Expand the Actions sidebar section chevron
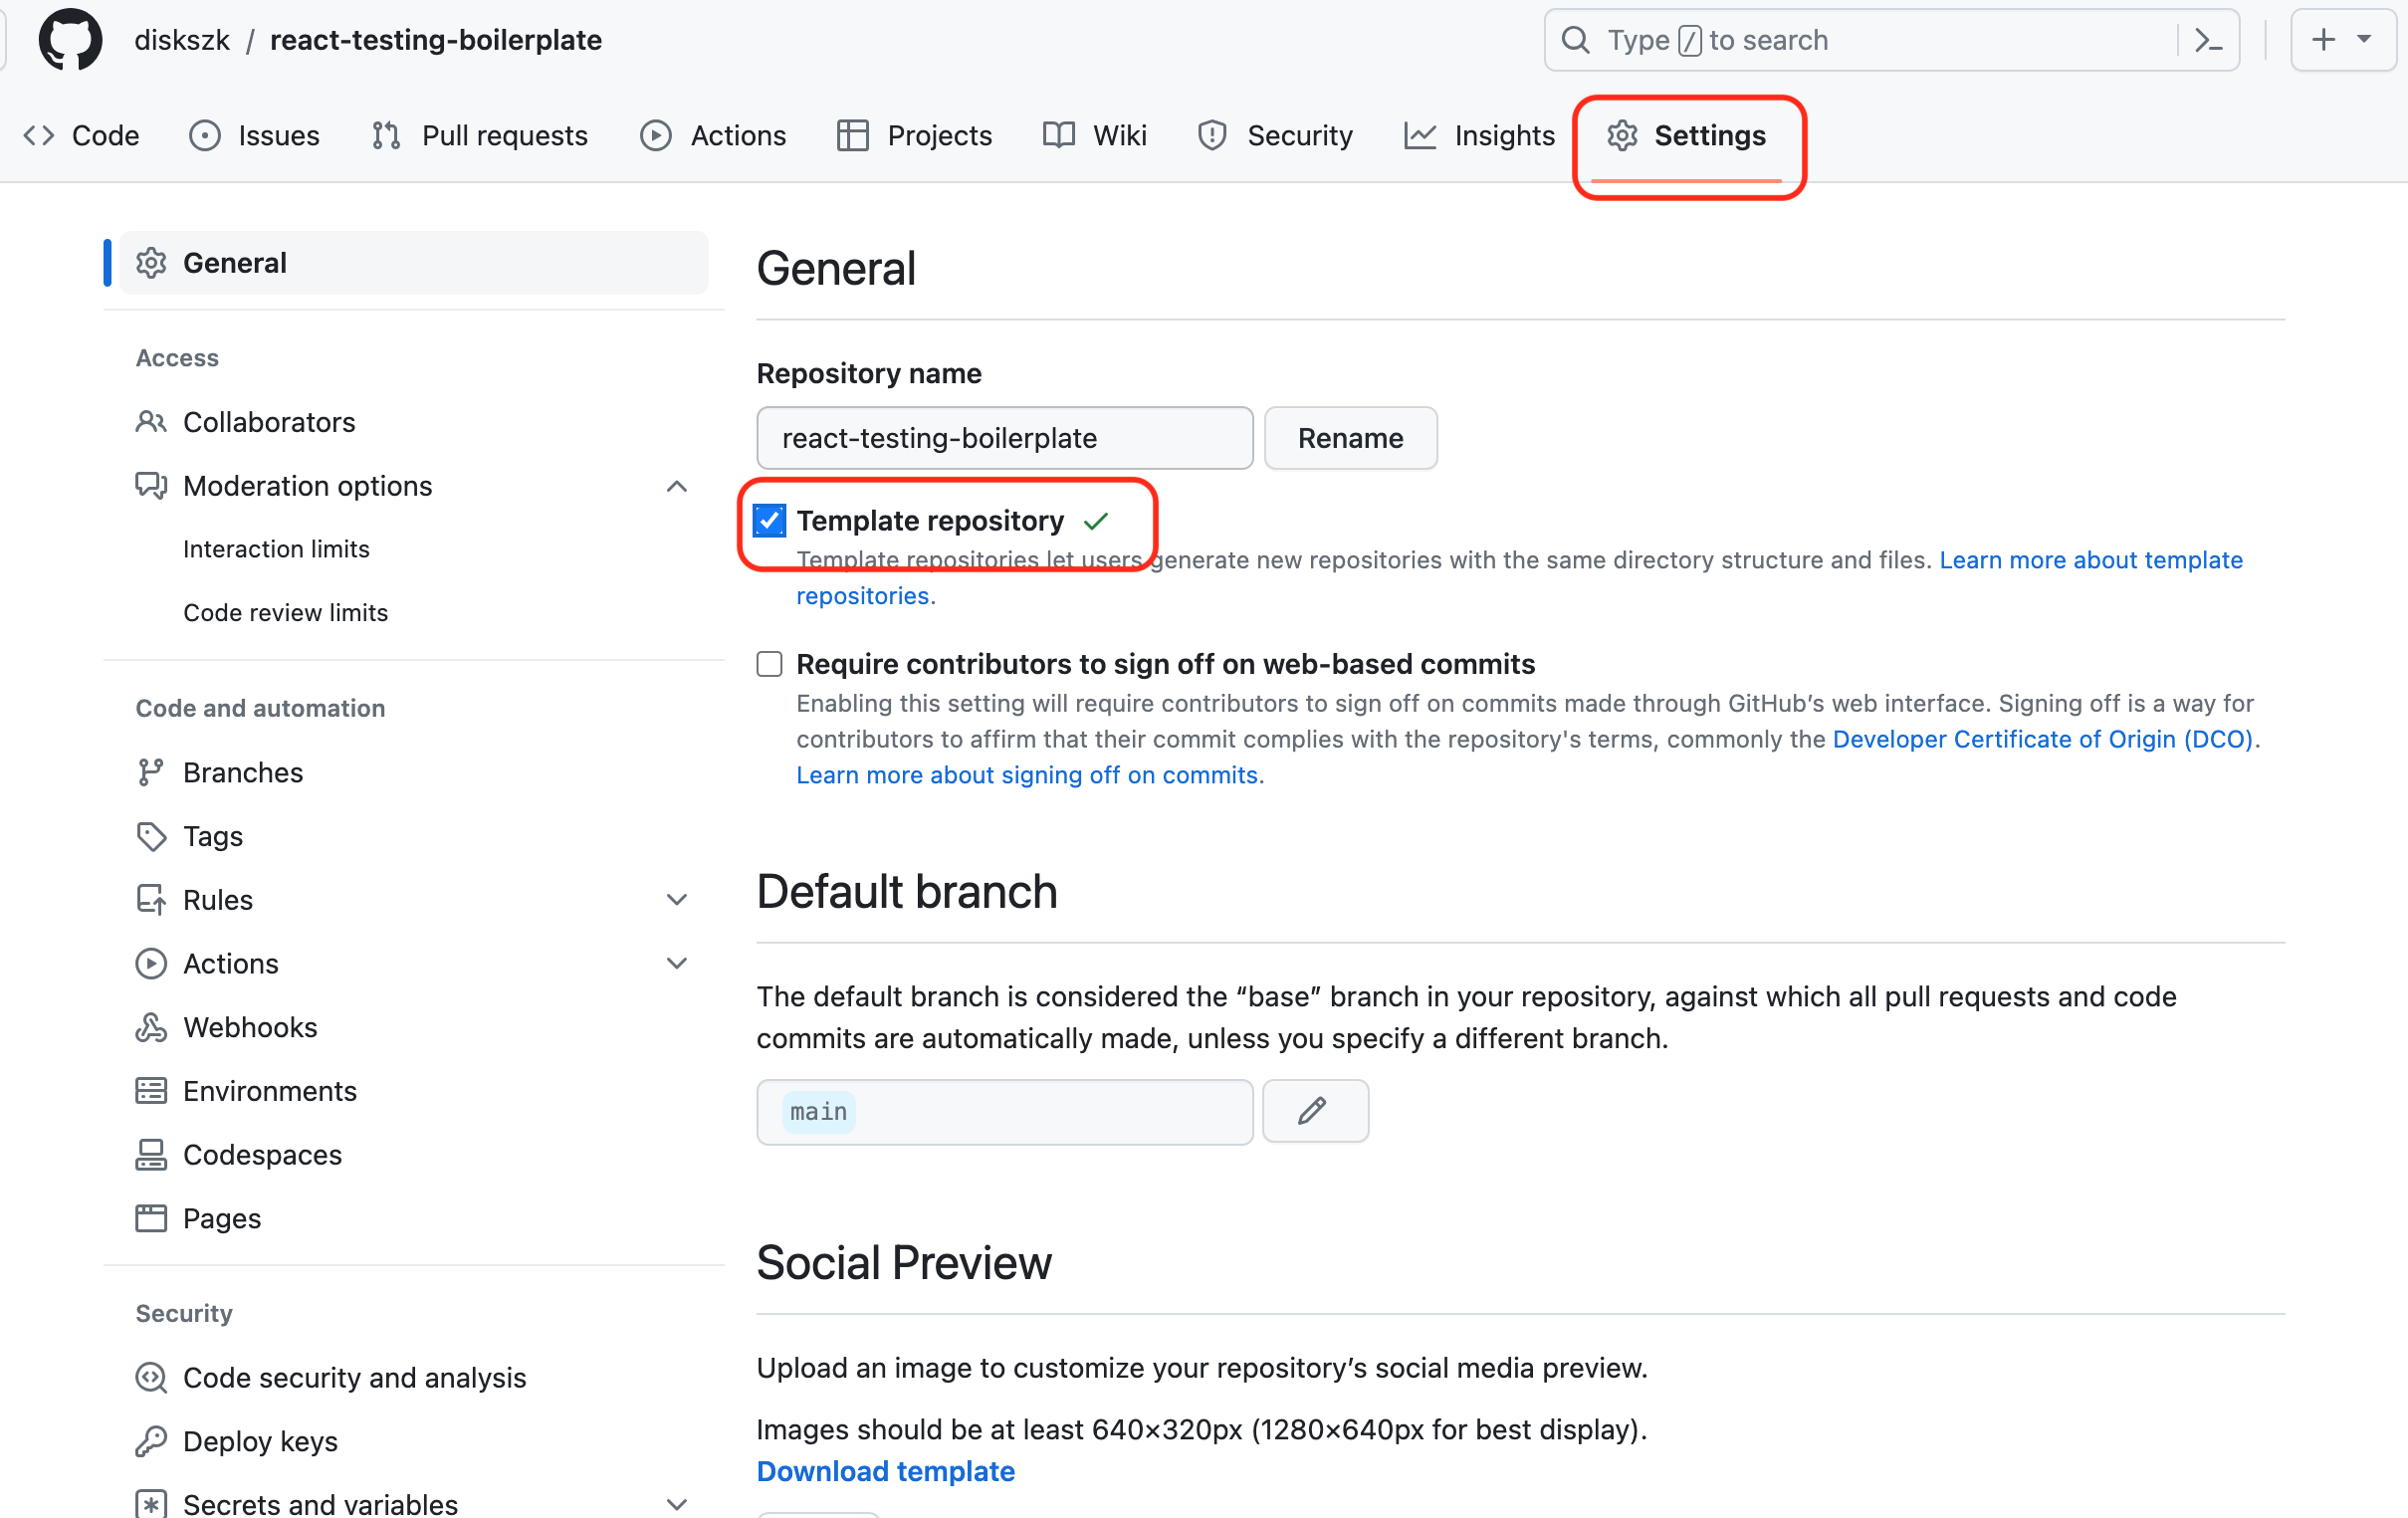This screenshot has height=1518, width=2408. 677,964
